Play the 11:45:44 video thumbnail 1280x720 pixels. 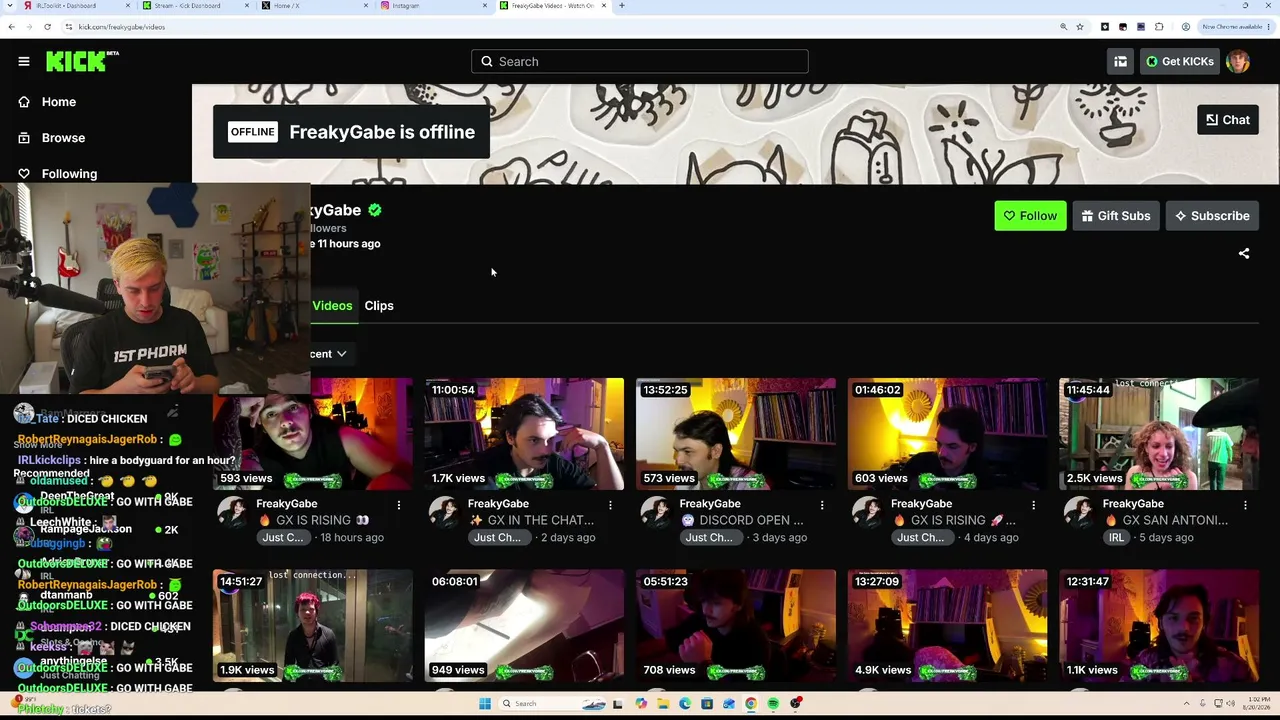1159,434
